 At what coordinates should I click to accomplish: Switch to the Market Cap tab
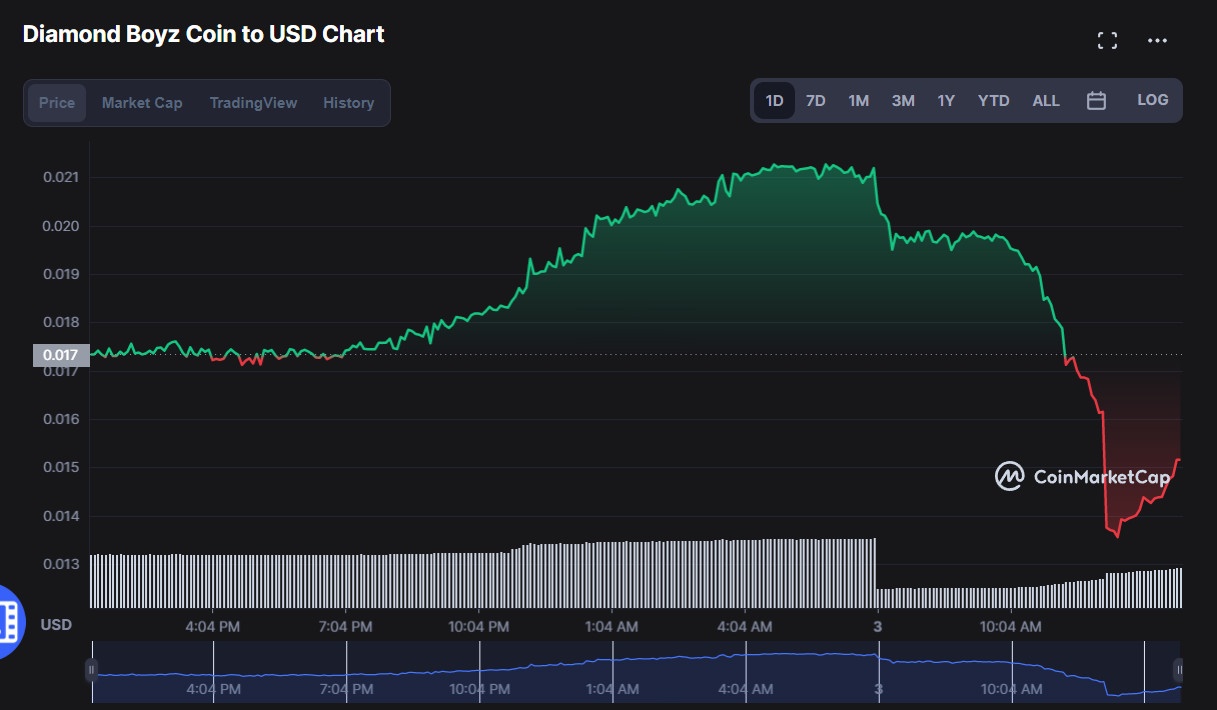pos(142,103)
